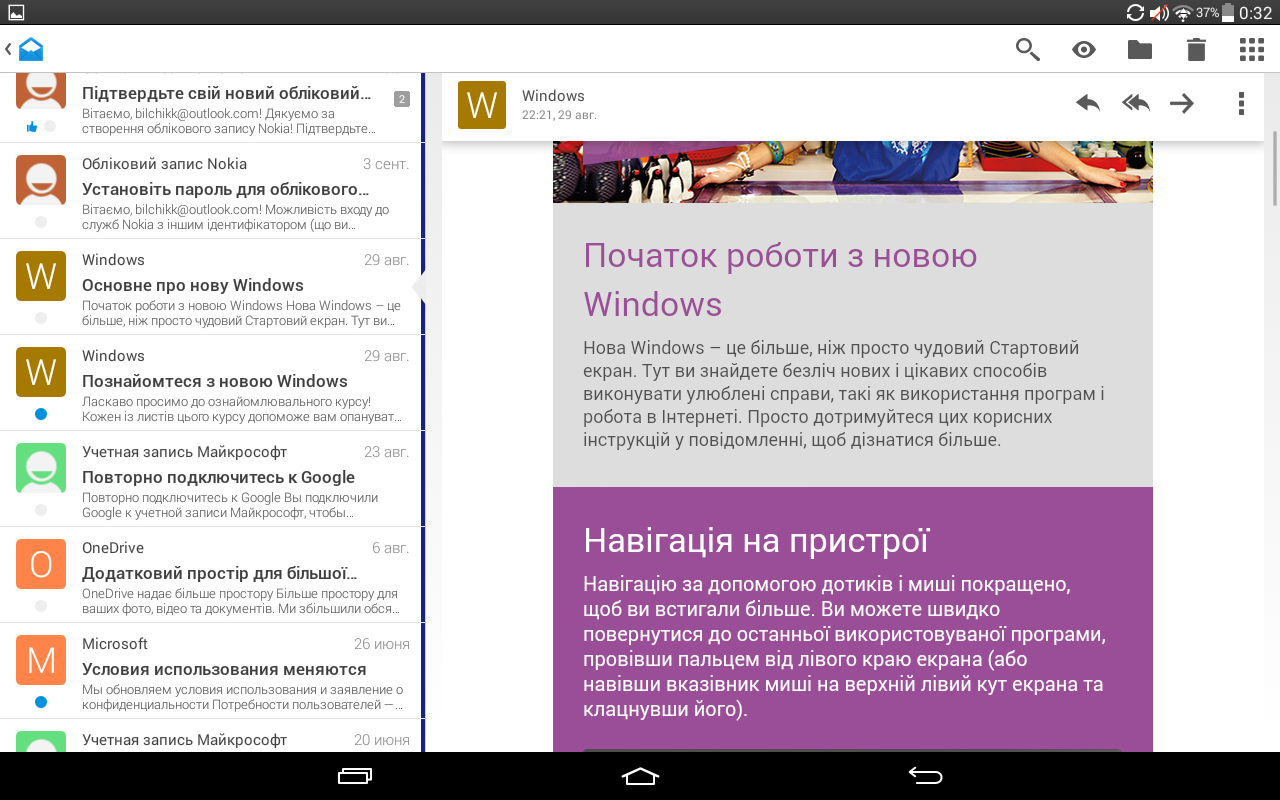Toggle the read dot on 'Підтвердьте свій новий обліковий' email

pos(50,126)
